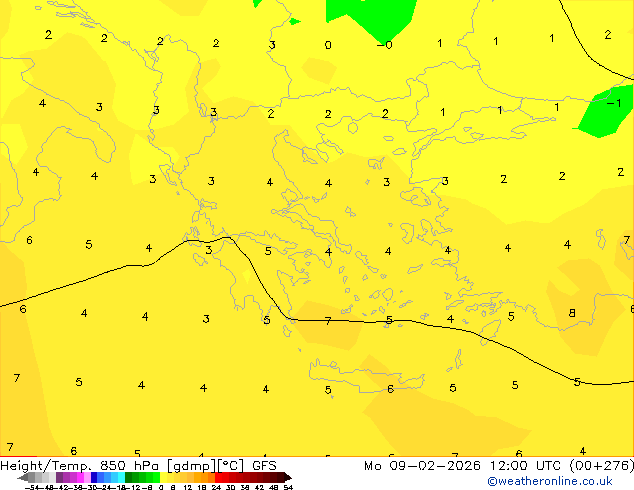Click the '24' legend scale label
The height and width of the screenshot is (490, 634).
216,487
